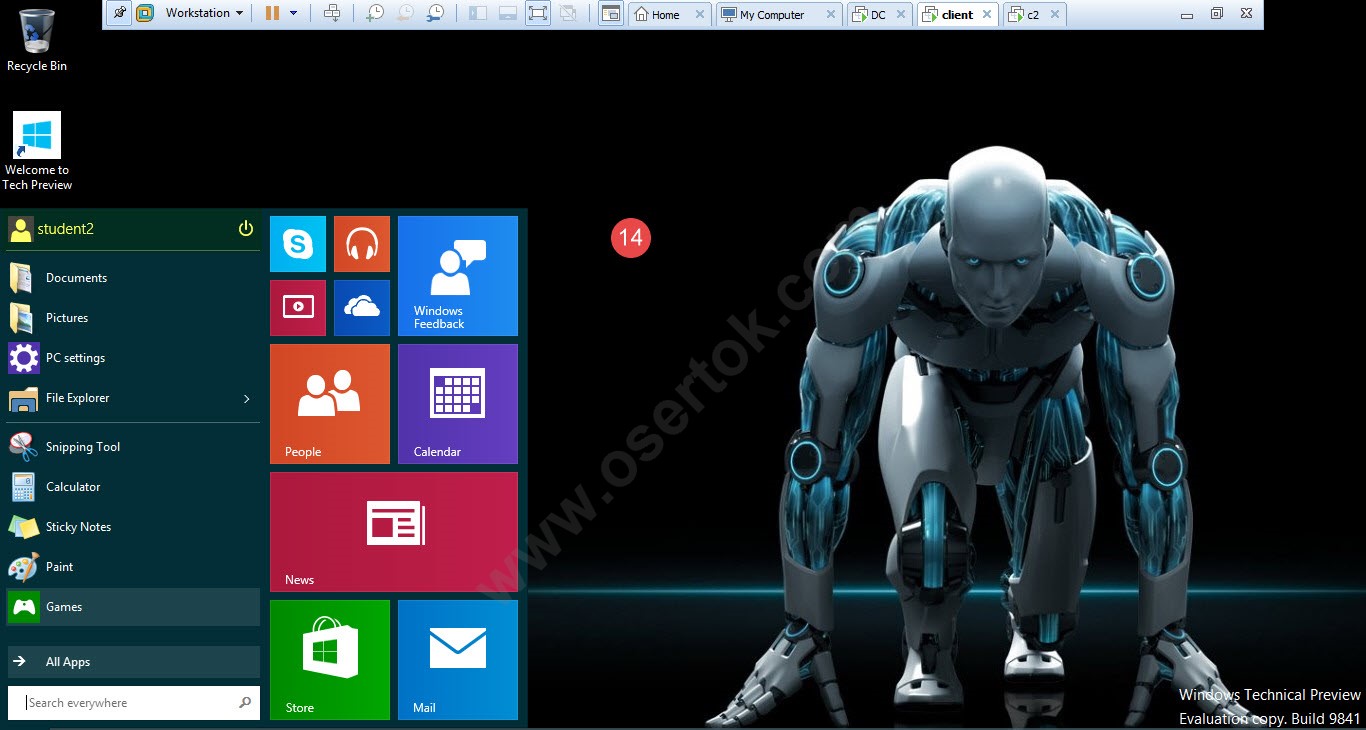Launch the Store tile
Screen dimensions: 1366x730
[330, 660]
